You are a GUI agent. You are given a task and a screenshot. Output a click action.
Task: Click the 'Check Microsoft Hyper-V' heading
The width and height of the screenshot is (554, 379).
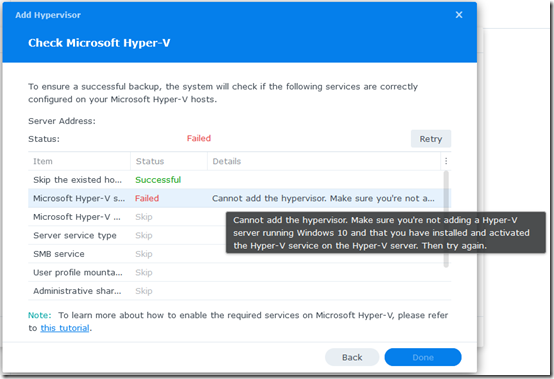[99, 43]
